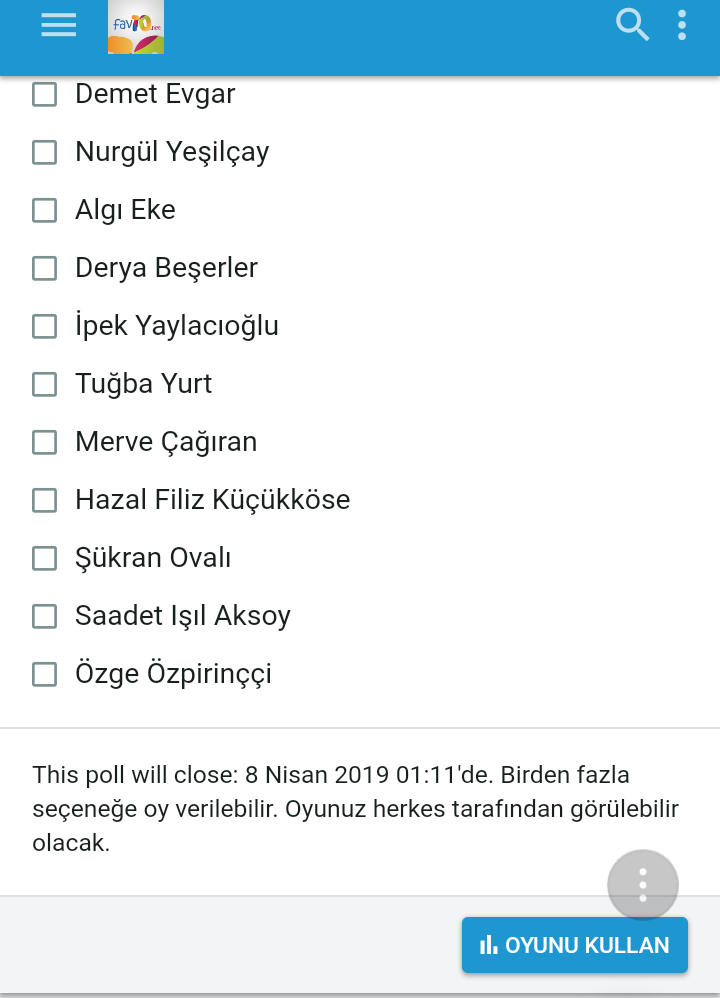Choose the Özge Özpirinççi checkbox
This screenshot has width=720, height=998.
coord(45,675)
